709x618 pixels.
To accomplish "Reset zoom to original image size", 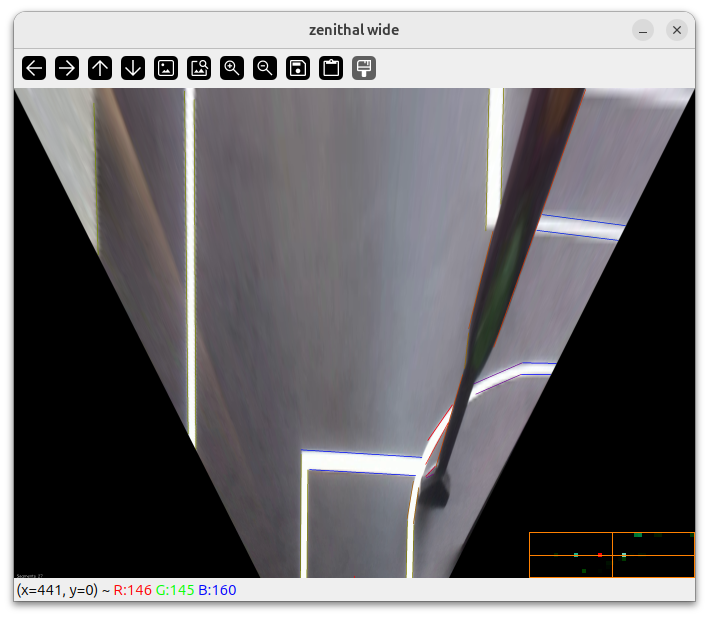I will (x=166, y=68).
